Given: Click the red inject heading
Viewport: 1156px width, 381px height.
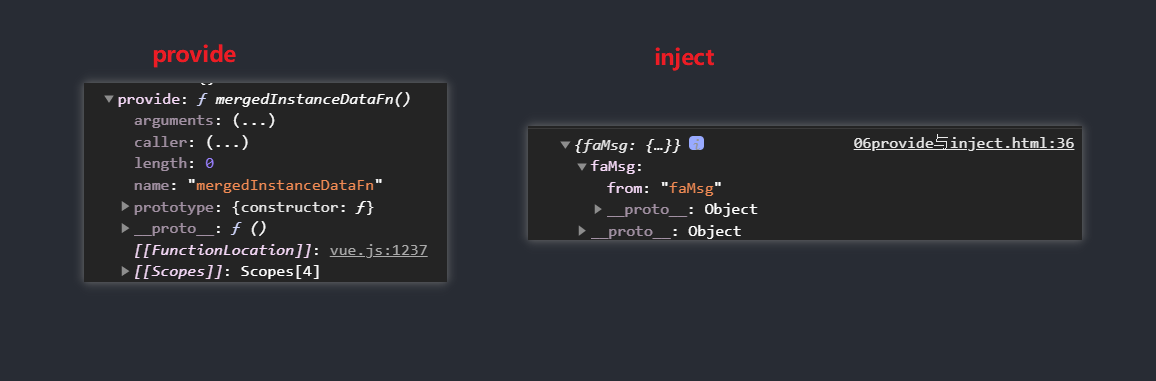Looking at the screenshot, I should [684, 57].
